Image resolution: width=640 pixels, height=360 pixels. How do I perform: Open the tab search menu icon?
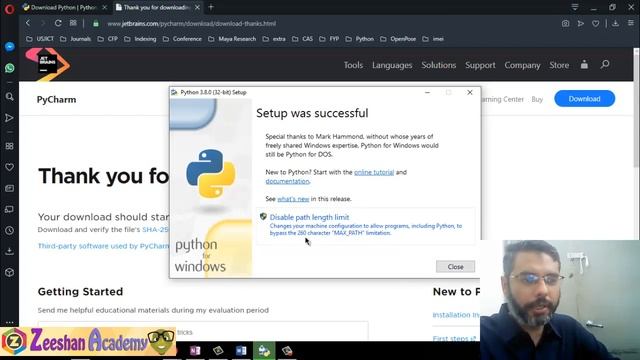(575, 7)
